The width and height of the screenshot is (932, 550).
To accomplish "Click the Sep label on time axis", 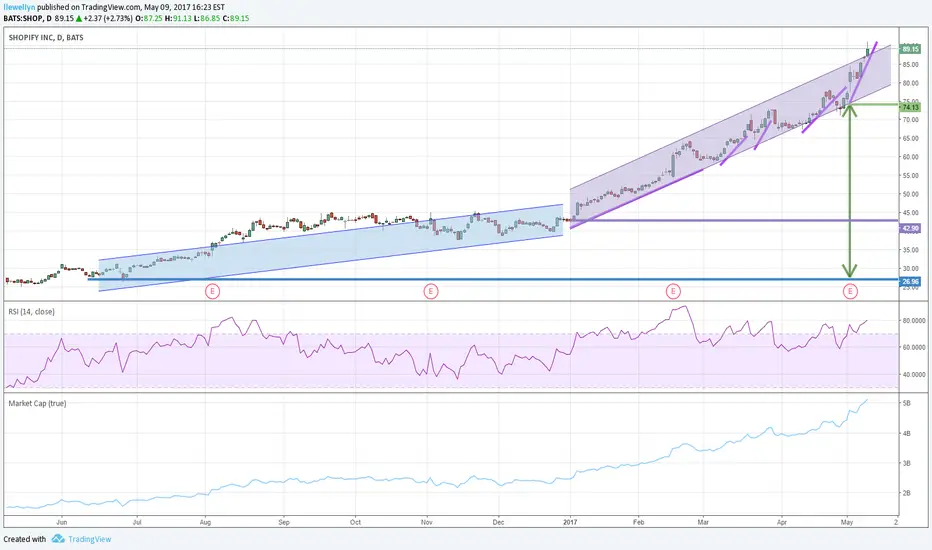I will click(284, 522).
